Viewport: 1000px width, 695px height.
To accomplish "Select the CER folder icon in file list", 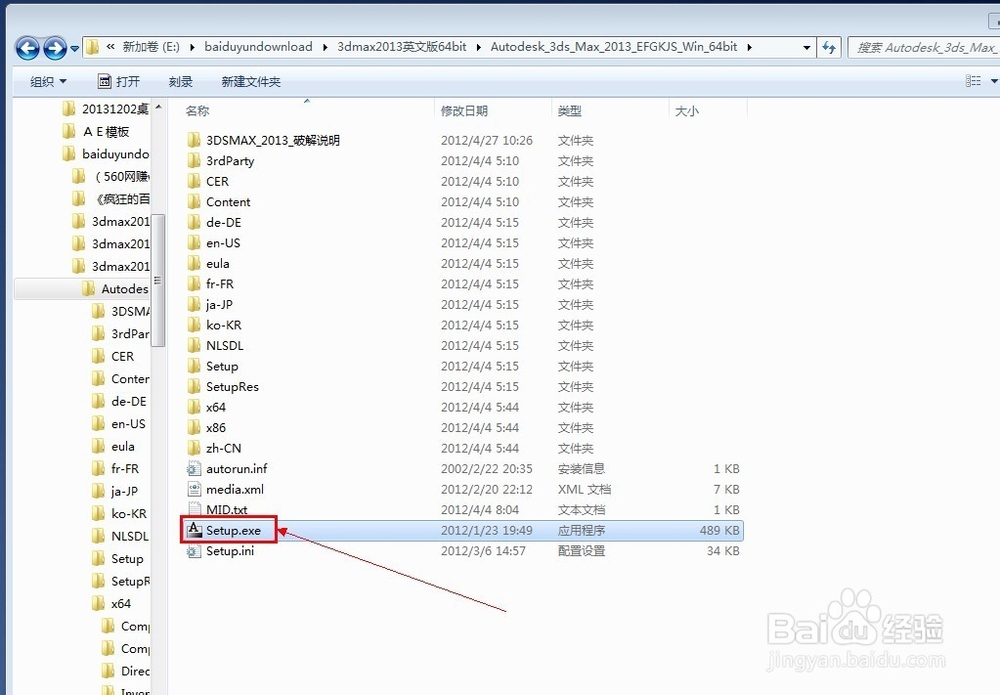I will click(x=194, y=181).
